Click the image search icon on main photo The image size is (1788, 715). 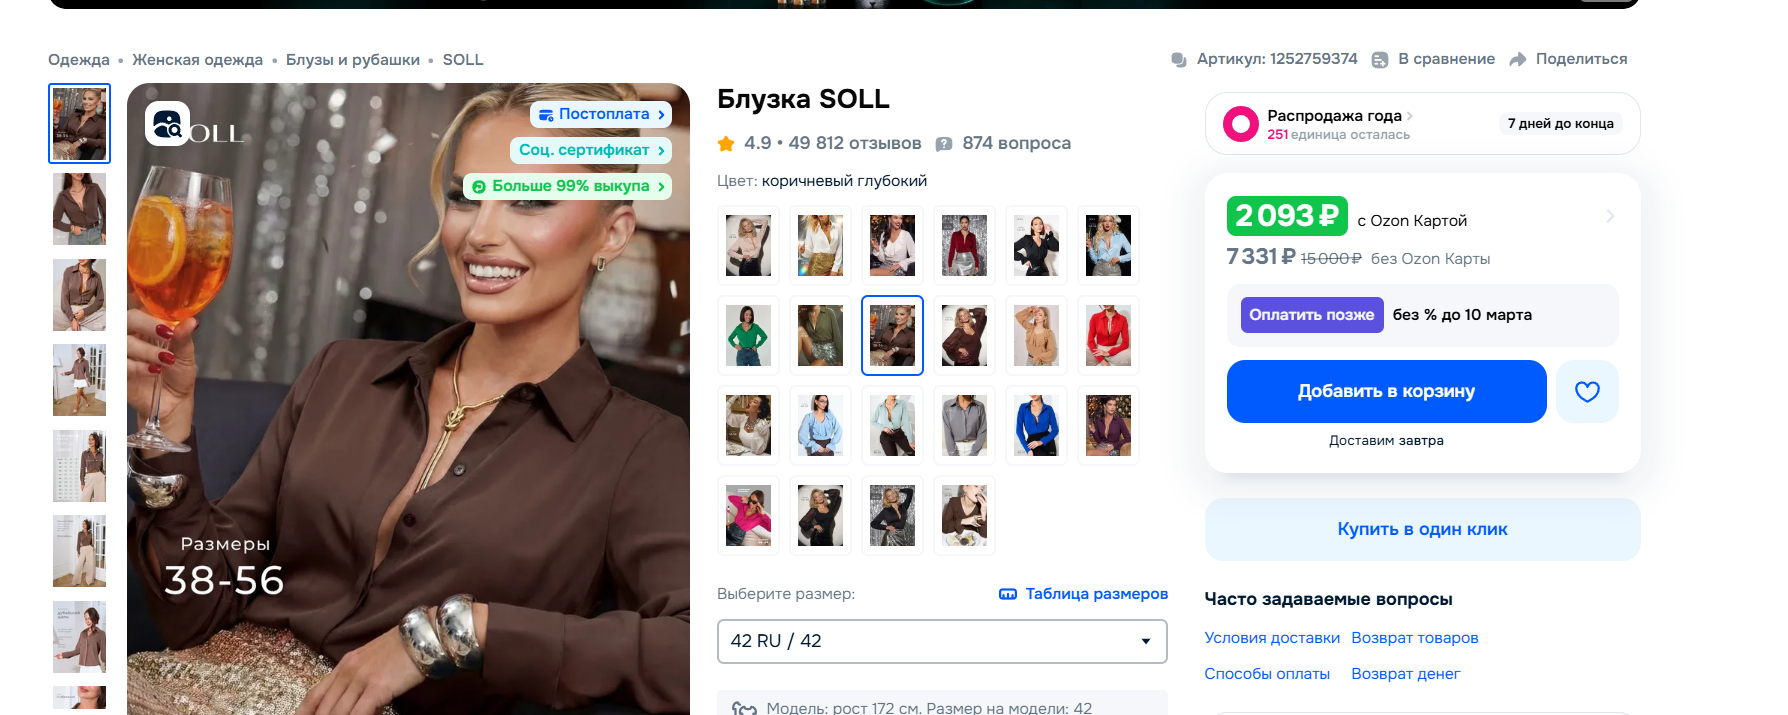(168, 124)
